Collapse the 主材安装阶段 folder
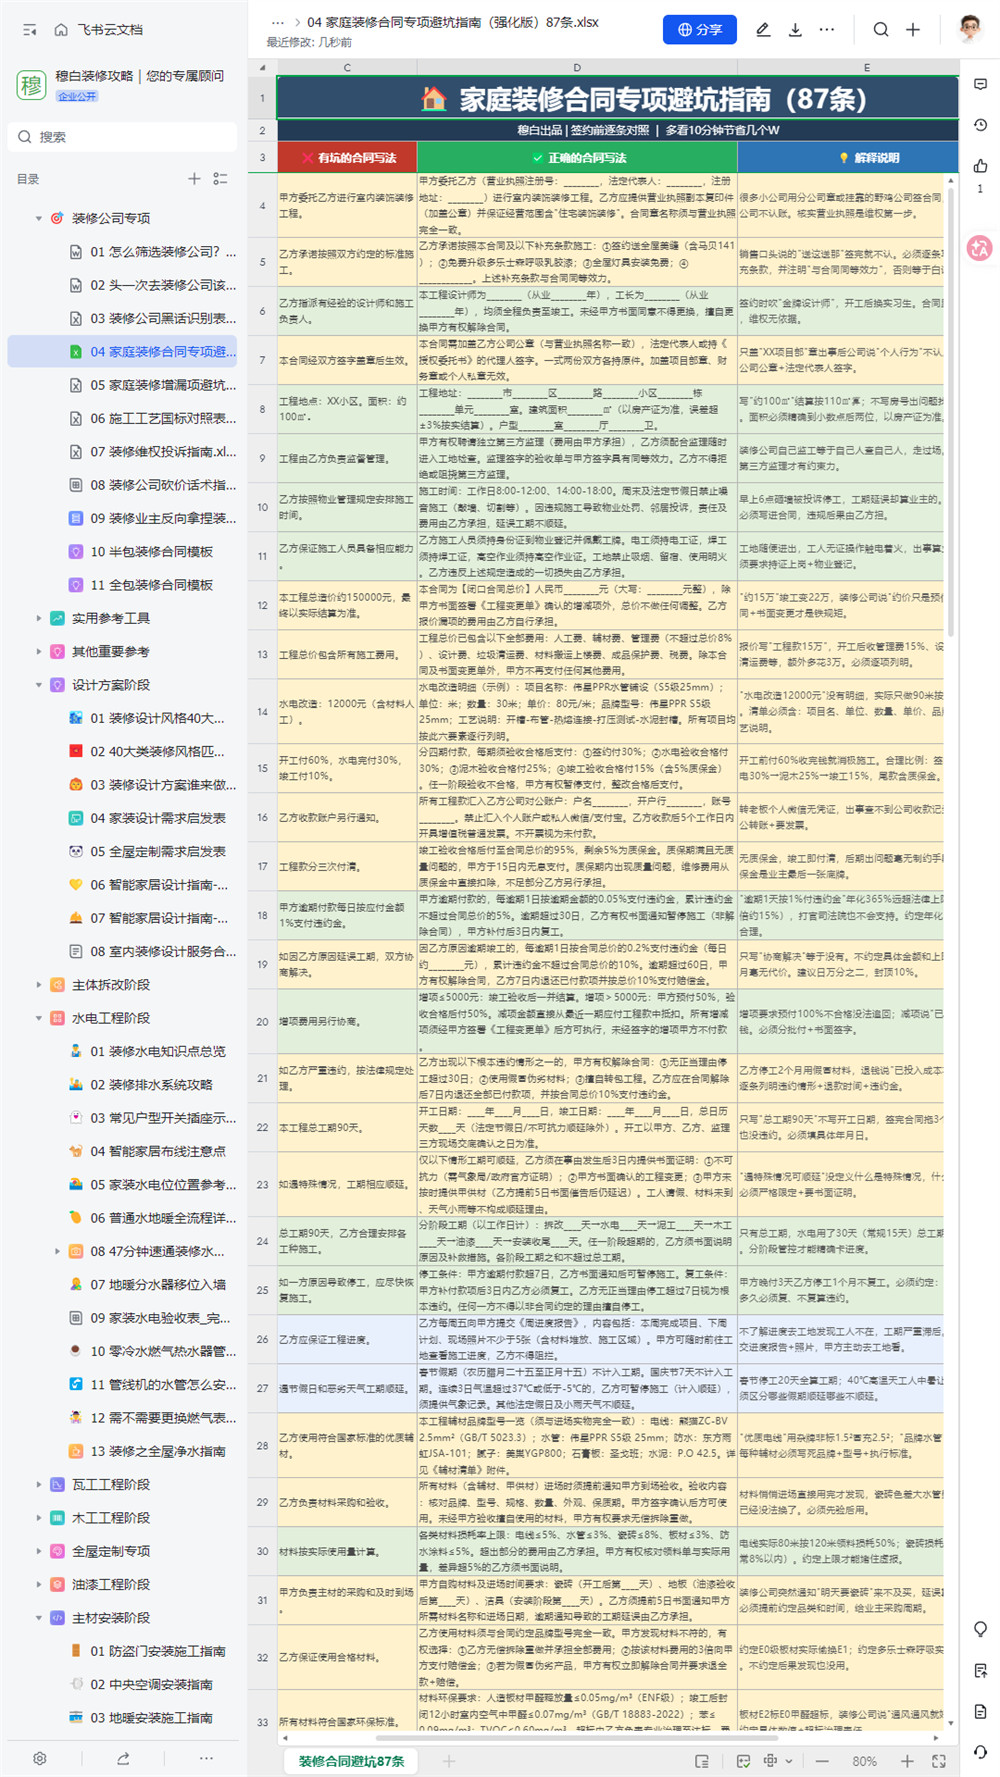Screen dimensions: 1000x1777 pos(39,1617)
